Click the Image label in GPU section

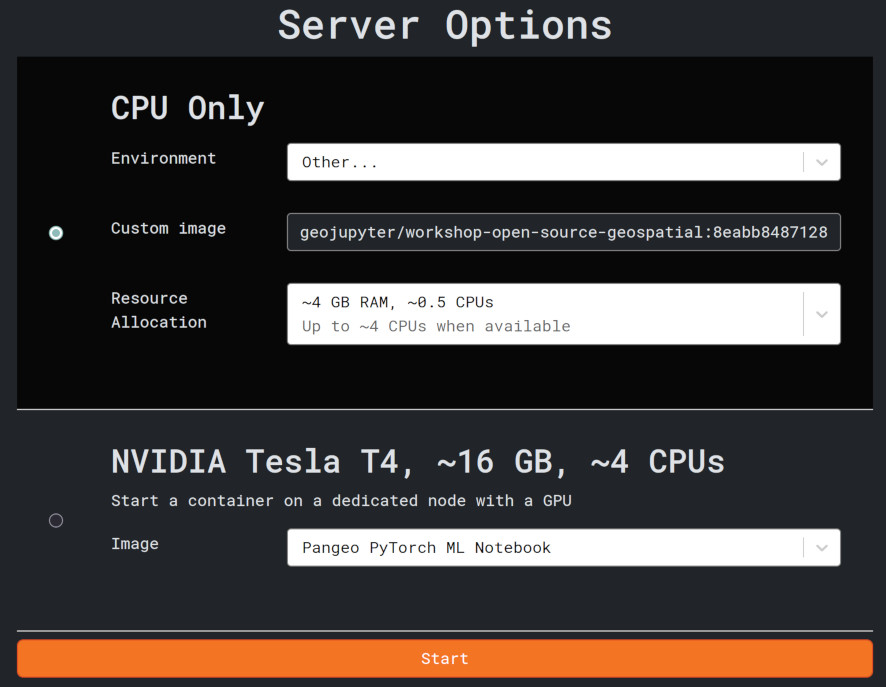pyautogui.click(x=135, y=544)
